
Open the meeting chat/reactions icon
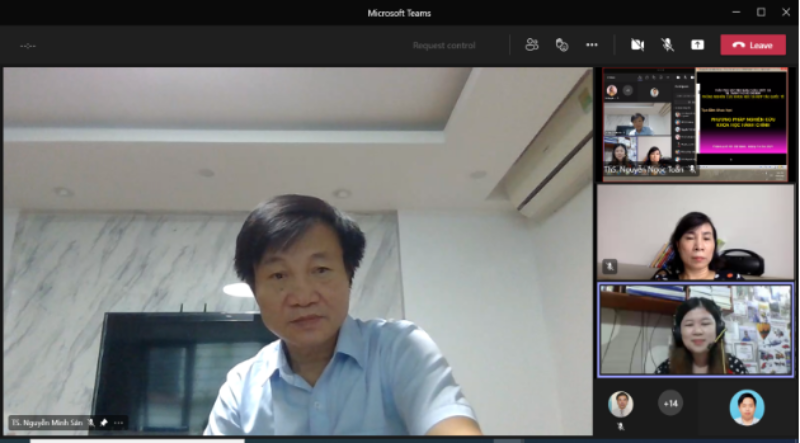click(562, 45)
